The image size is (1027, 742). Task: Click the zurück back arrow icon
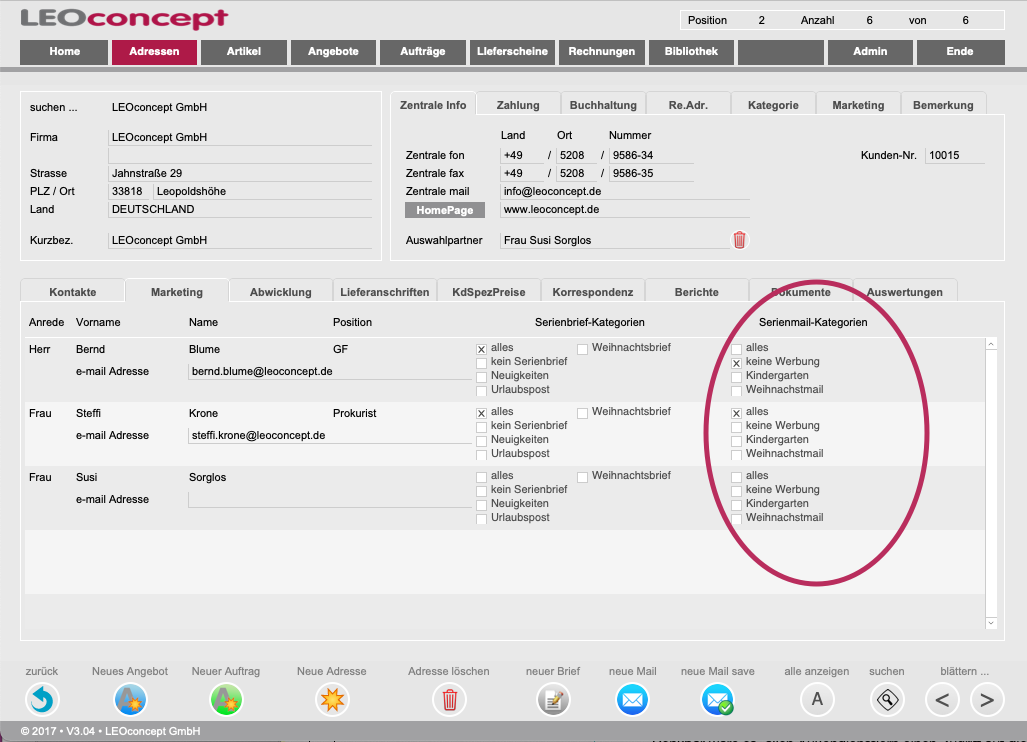tap(42, 699)
